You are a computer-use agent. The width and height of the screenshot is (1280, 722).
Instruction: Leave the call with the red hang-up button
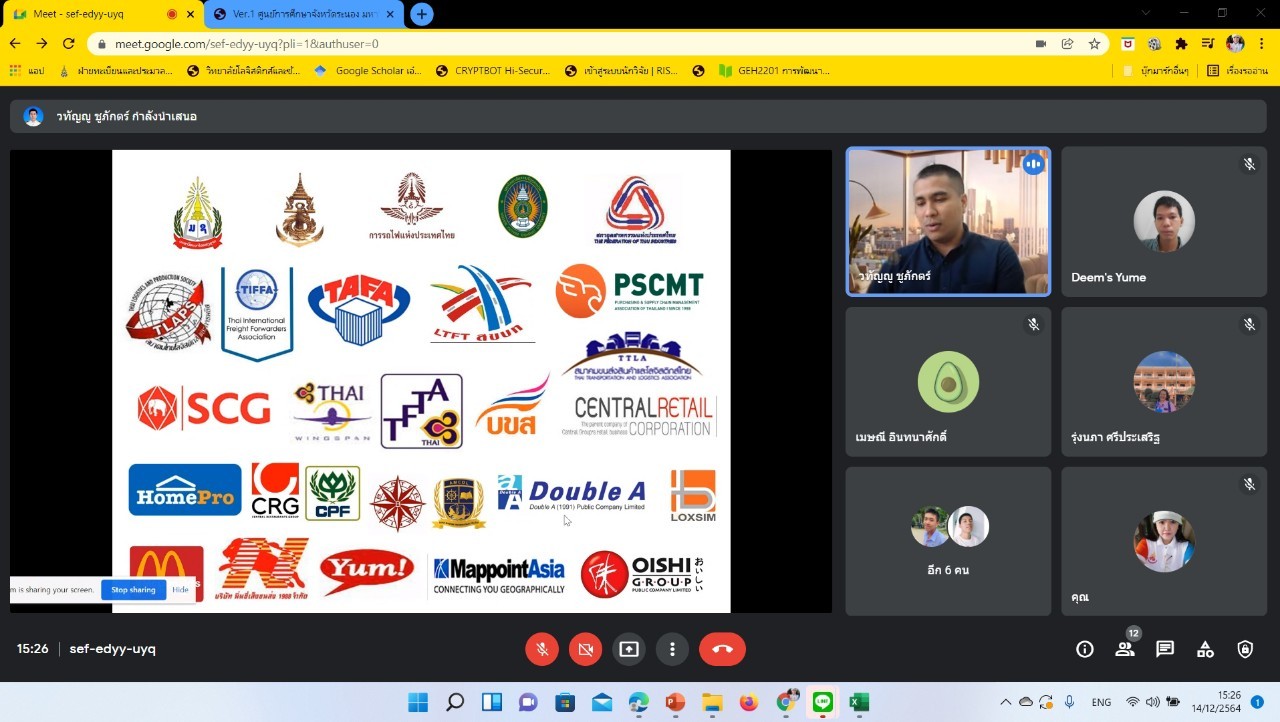722,649
